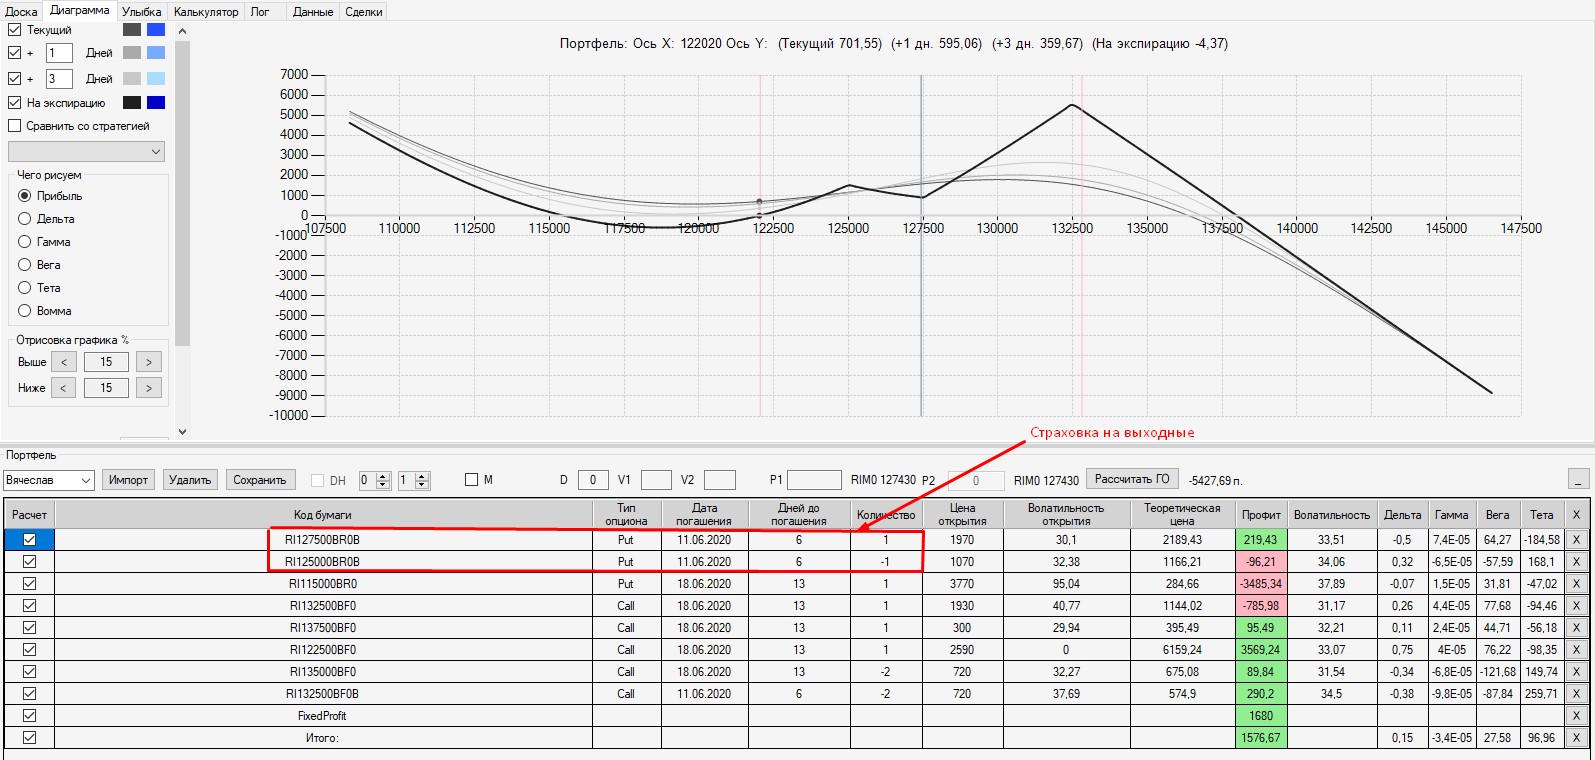Screen dimensions: 1595x760
Task: Go to the Данные tab
Action: (x=313, y=12)
